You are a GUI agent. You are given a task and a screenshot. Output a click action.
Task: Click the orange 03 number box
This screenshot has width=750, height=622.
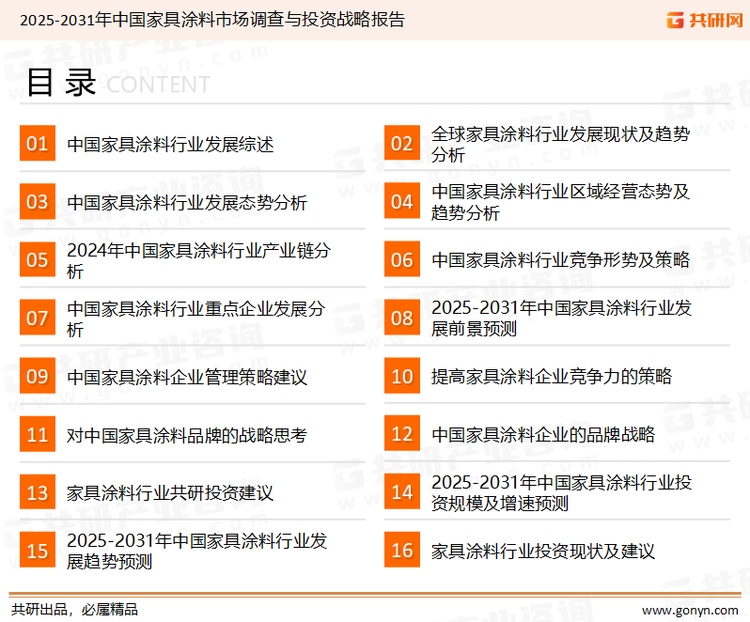pos(37,201)
